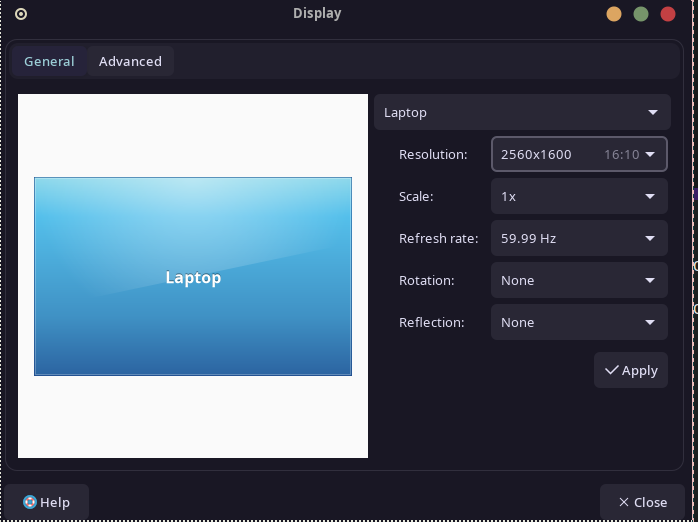Click the orange minimize window button
The height and width of the screenshot is (522, 698).
tap(614, 14)
